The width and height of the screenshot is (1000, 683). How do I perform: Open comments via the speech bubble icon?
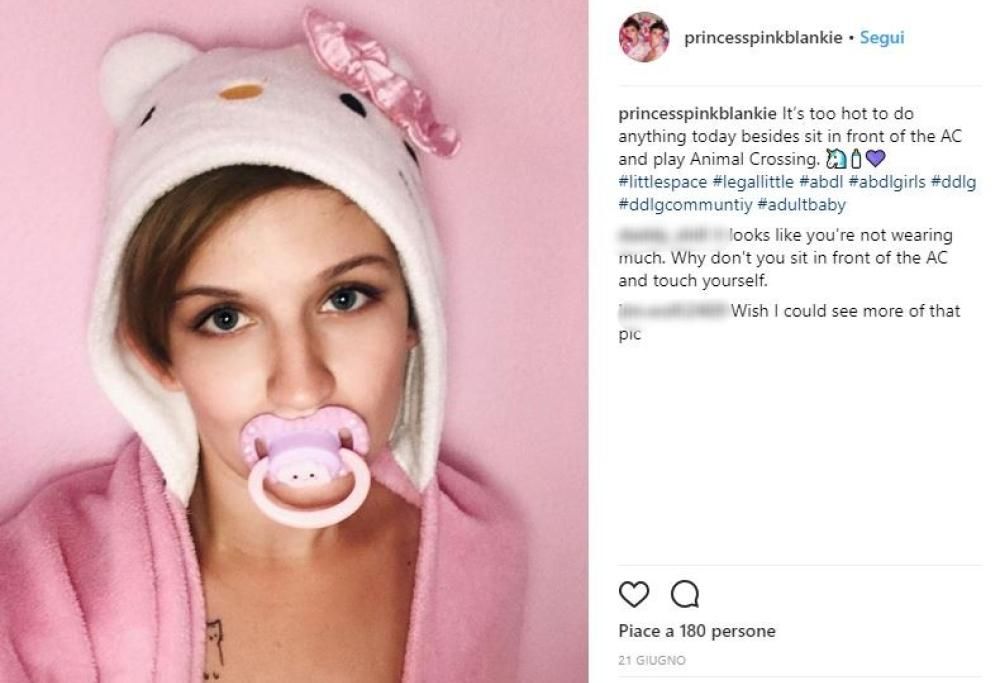tap(686, 593)
